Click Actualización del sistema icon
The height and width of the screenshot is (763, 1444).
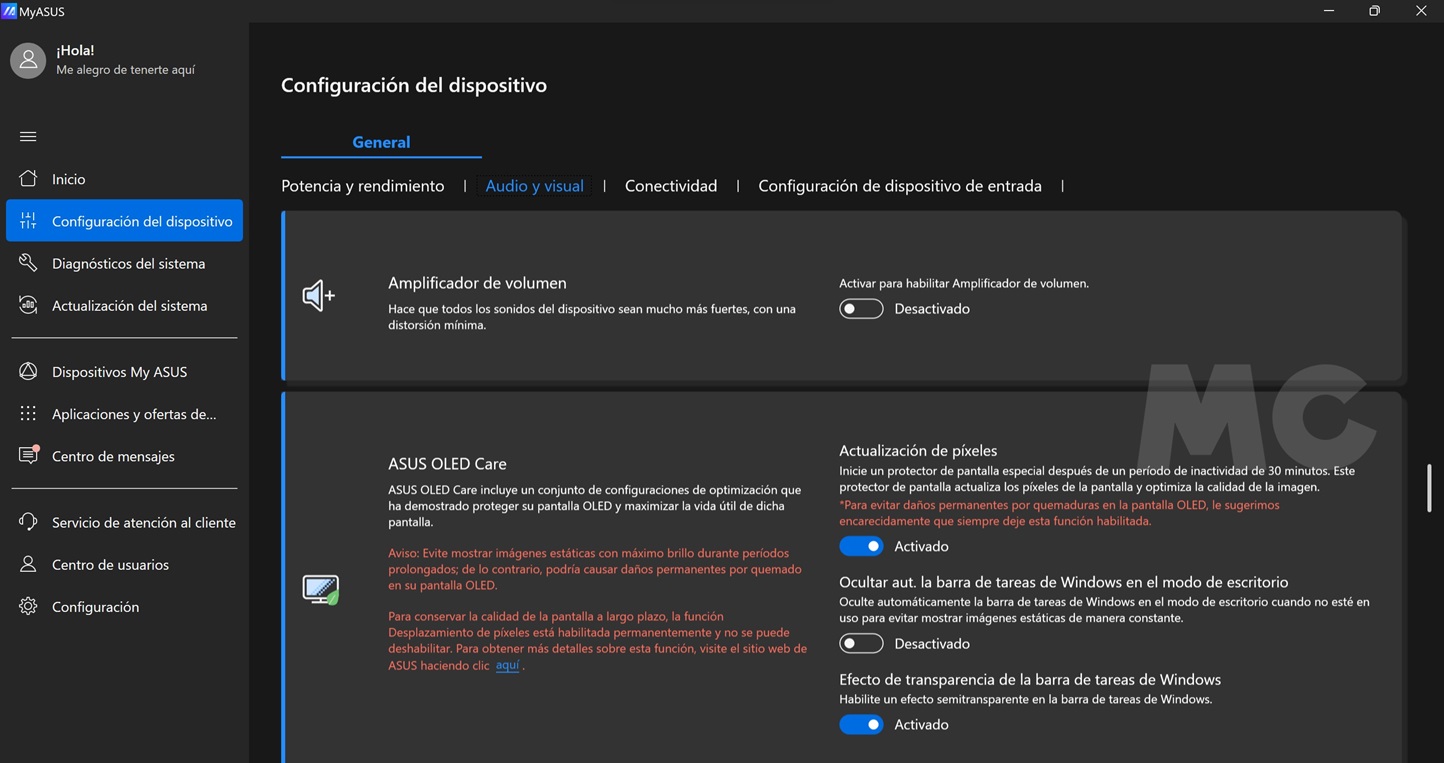click(28, 305)
